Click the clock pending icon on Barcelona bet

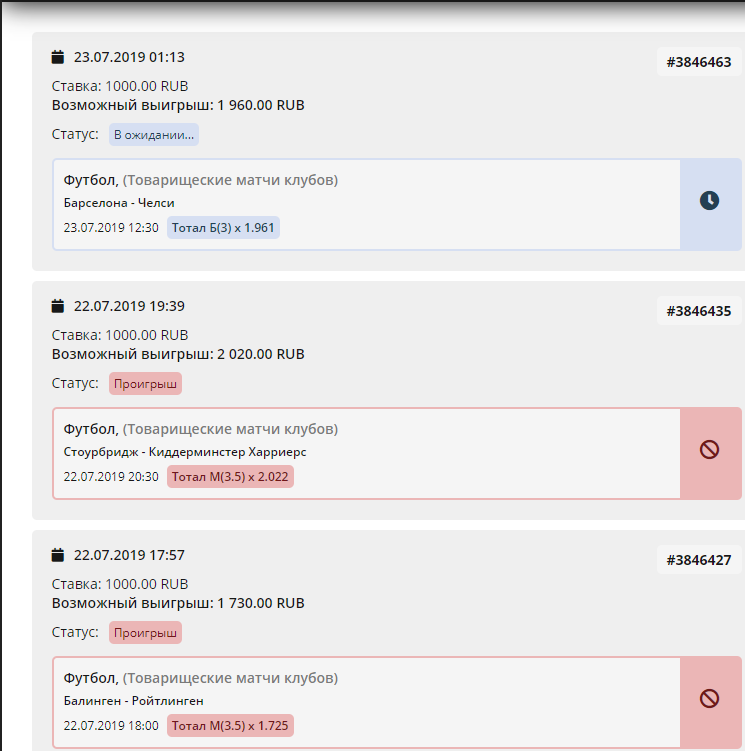coord(709,200)
